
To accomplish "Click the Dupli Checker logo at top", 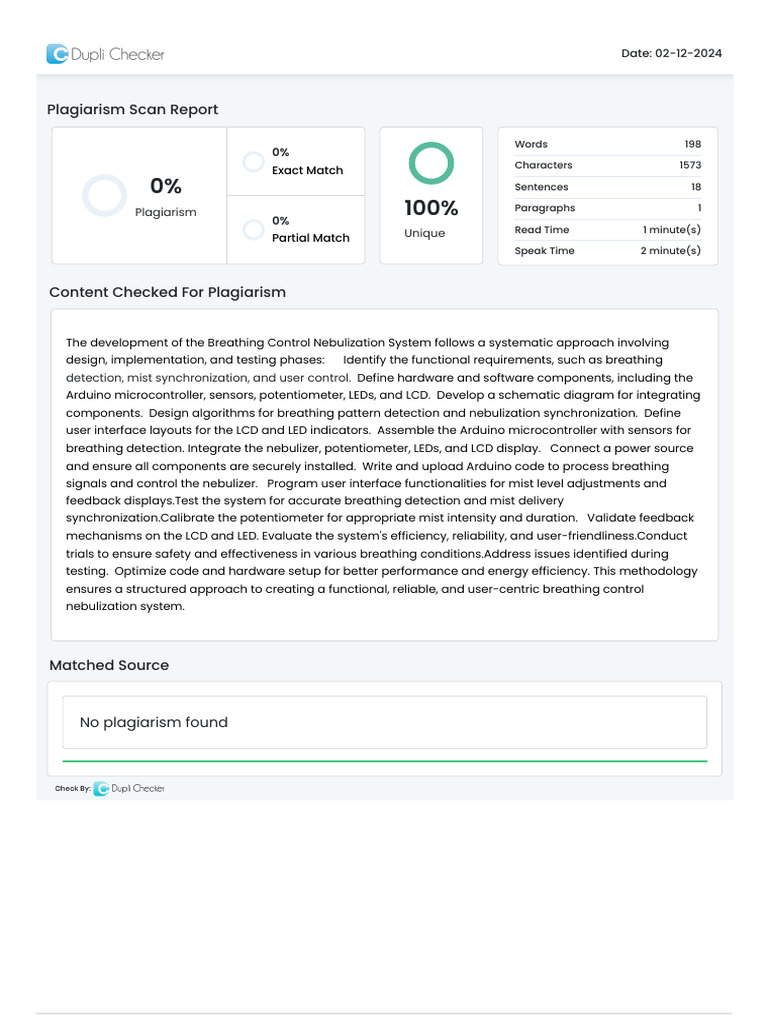I will [105, 54].
